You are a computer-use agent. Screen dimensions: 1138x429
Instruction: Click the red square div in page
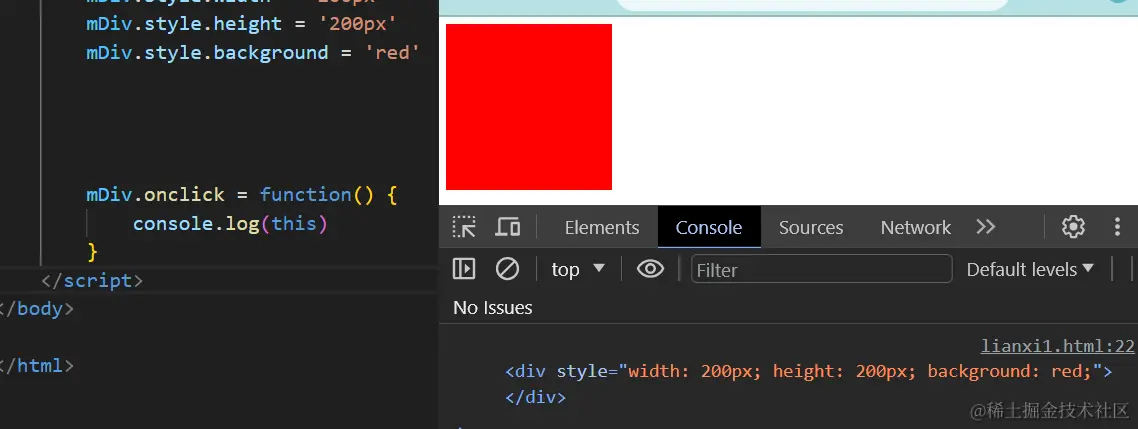click(529, 107)
